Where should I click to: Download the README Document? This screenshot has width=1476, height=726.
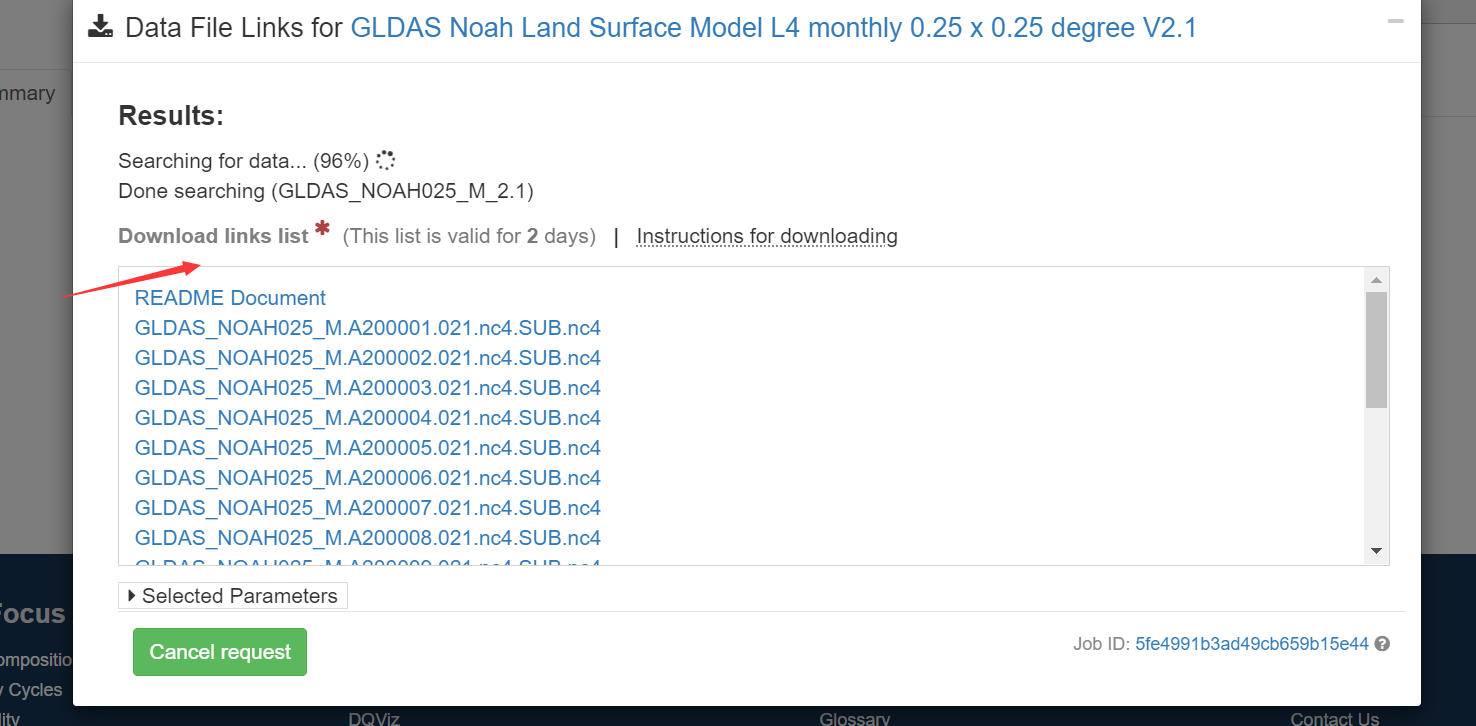229,297
